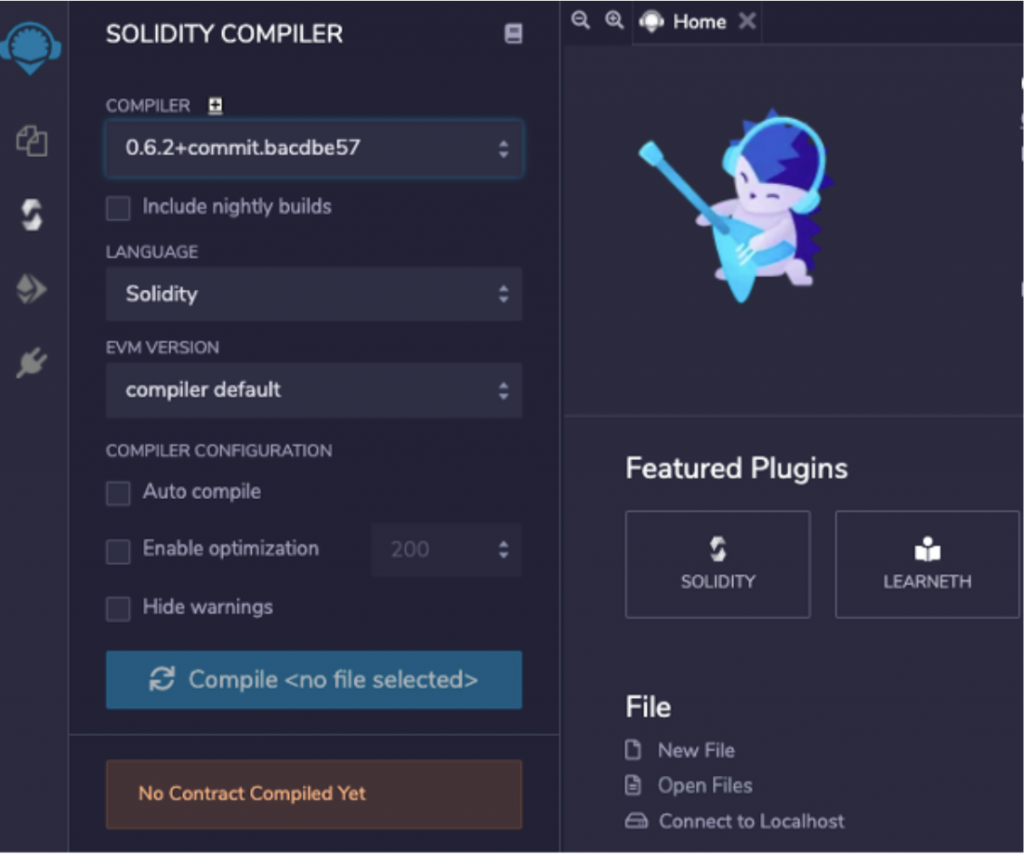Open the SOLIDITY featured plugin card

718,564
